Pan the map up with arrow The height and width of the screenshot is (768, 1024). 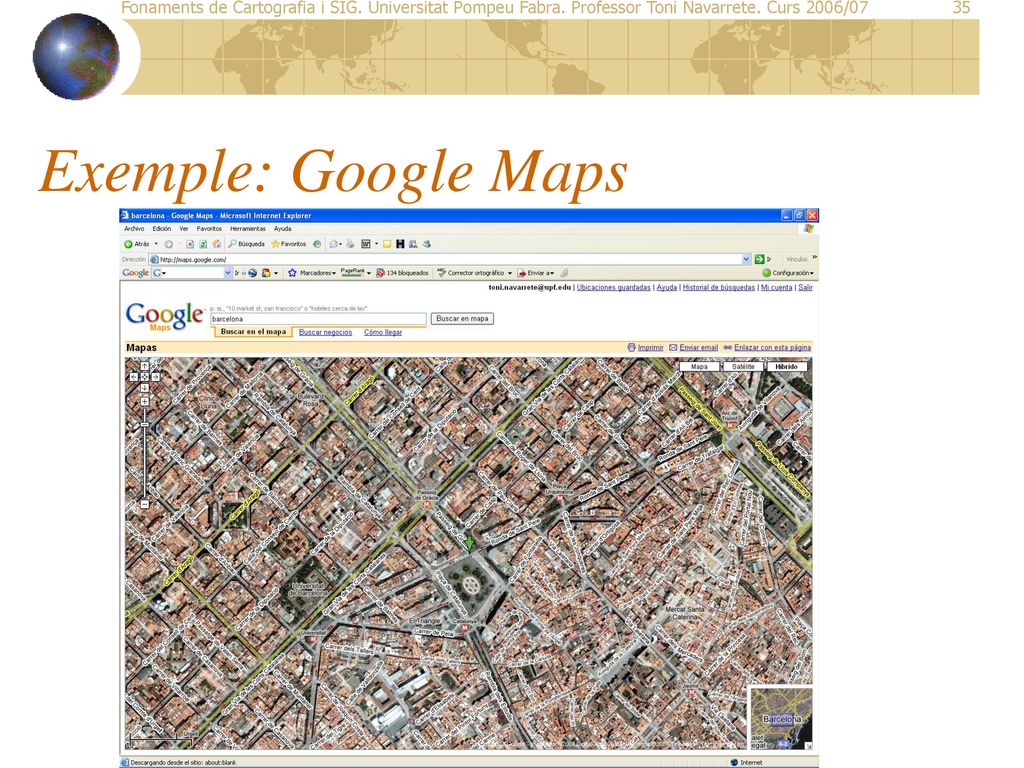[x=144, y=366]
